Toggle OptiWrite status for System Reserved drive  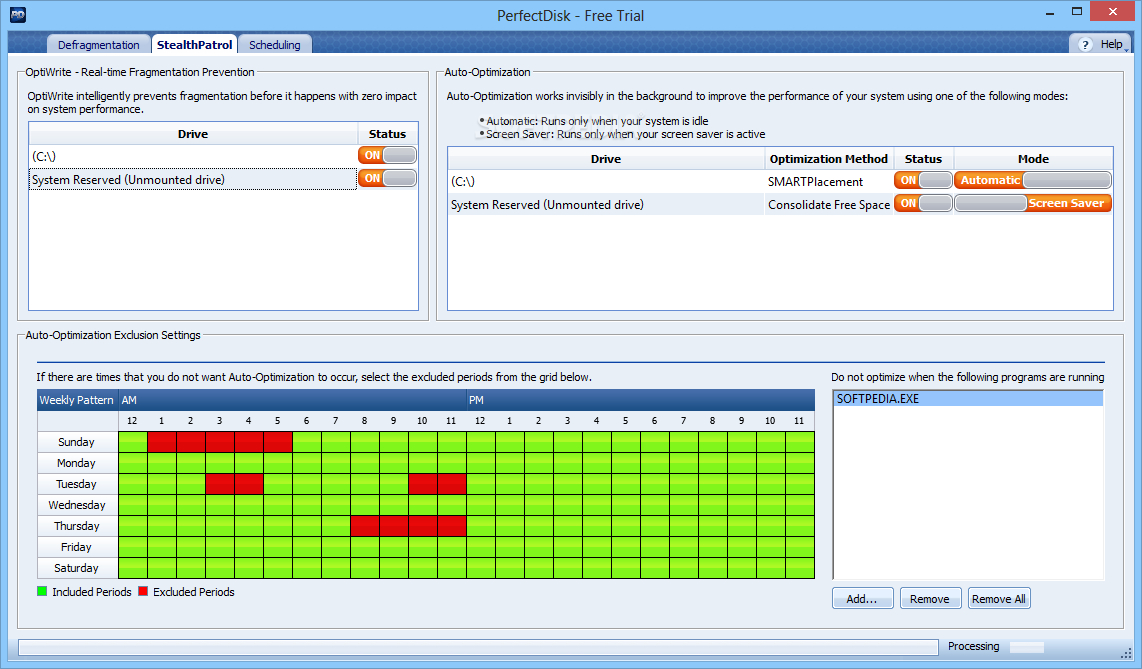pyautogui.click(x=387, y=178)
